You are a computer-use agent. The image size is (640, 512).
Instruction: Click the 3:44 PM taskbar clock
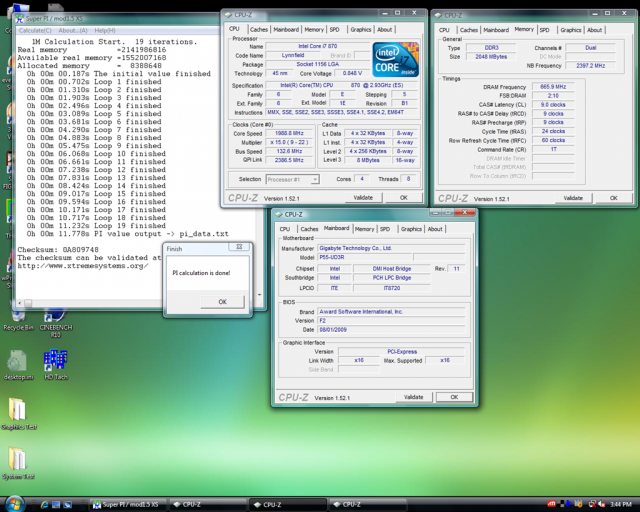(620, 505)
